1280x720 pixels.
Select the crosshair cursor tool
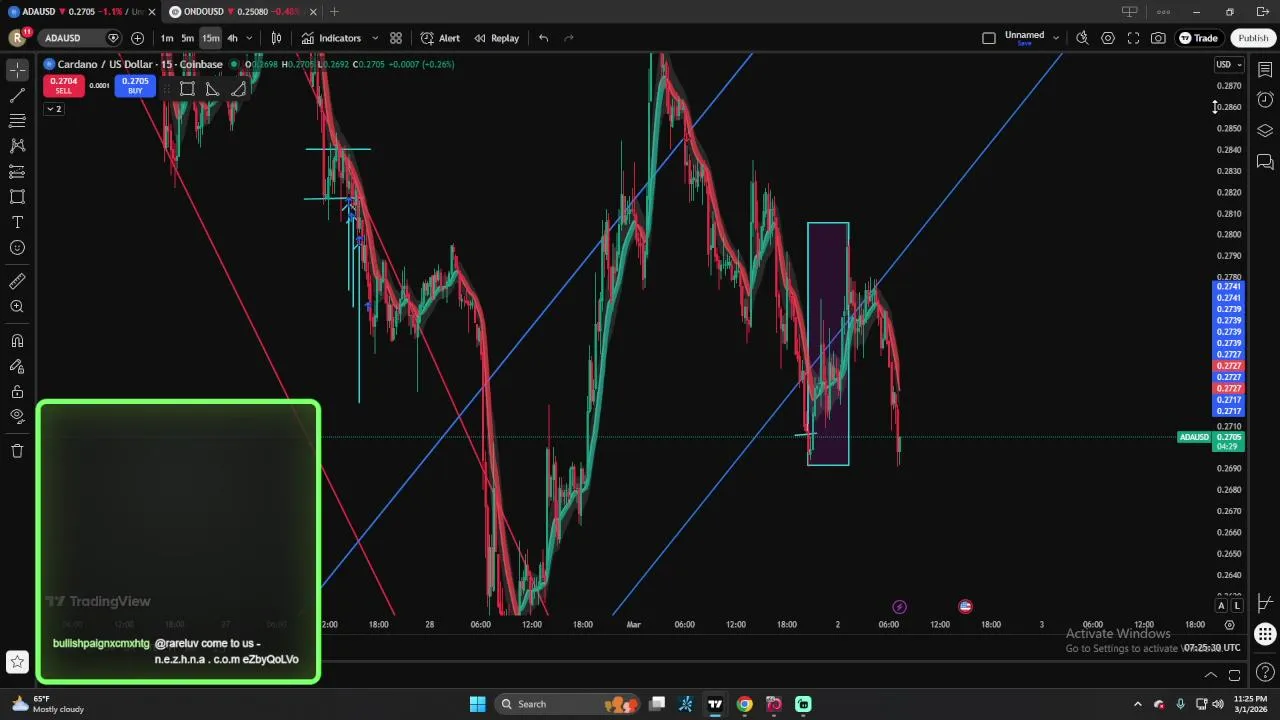tap(17, 70)
